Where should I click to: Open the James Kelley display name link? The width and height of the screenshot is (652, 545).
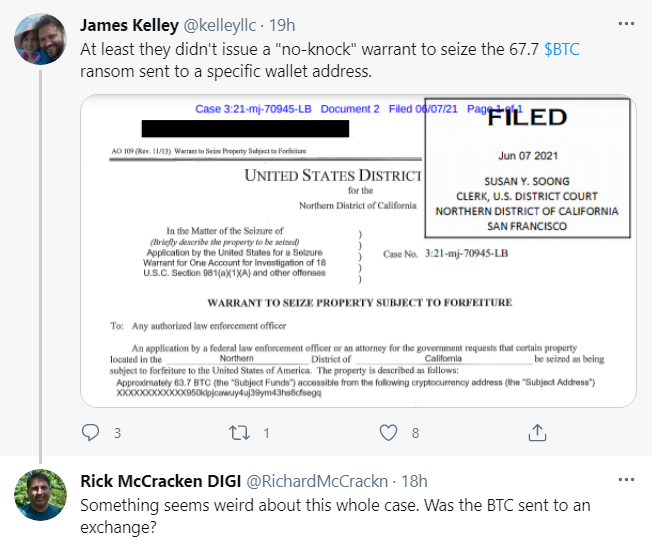(x=131, y=24)
